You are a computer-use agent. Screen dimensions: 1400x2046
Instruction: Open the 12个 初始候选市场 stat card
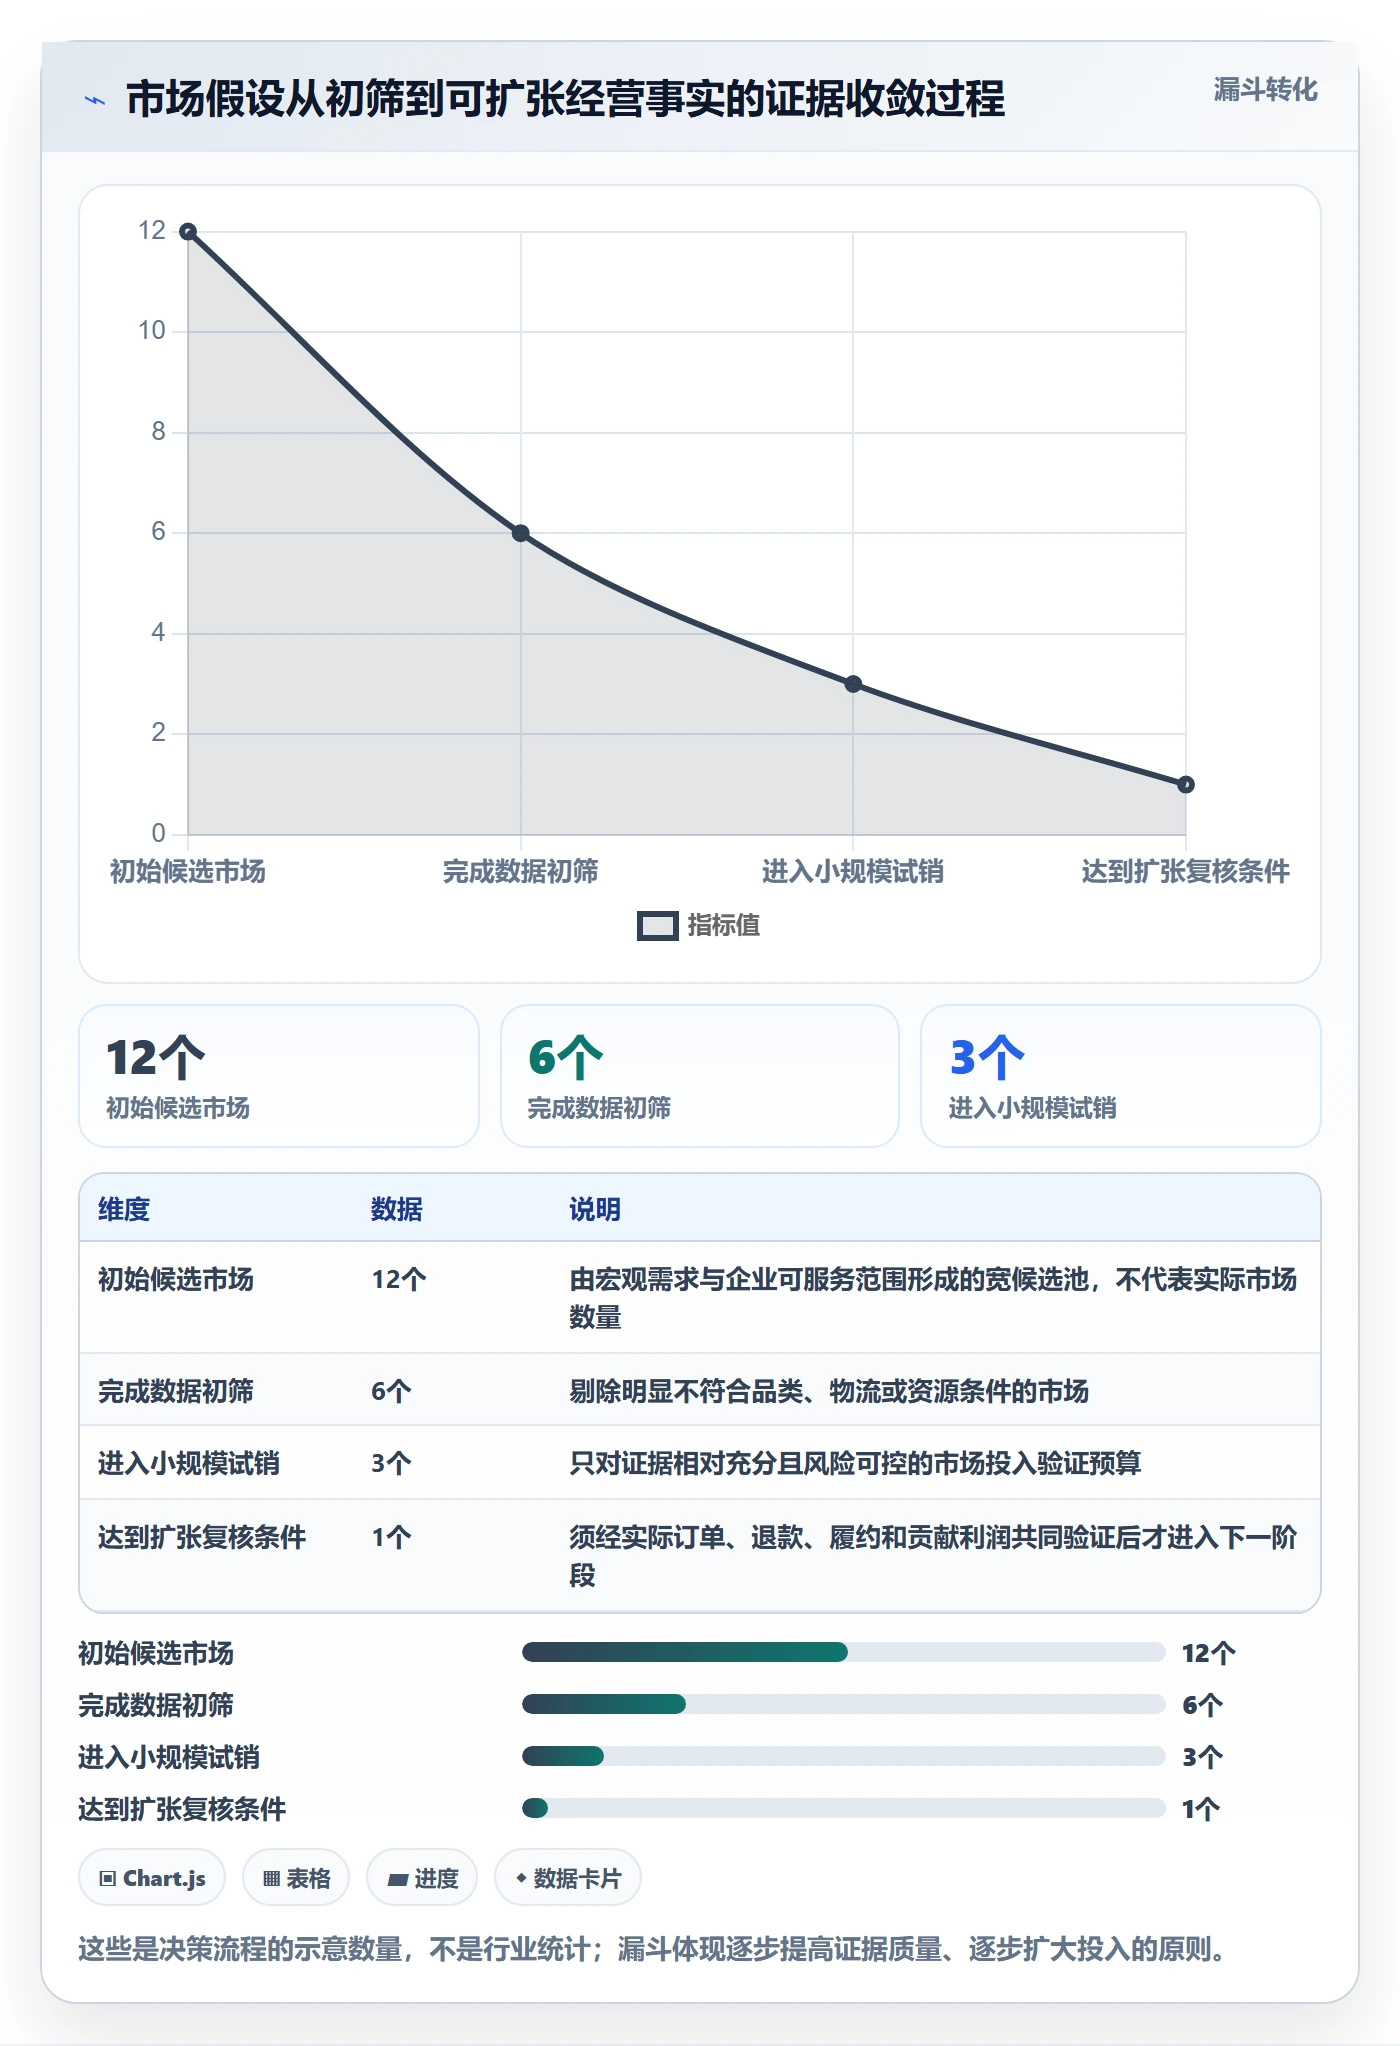[279, 1076]
